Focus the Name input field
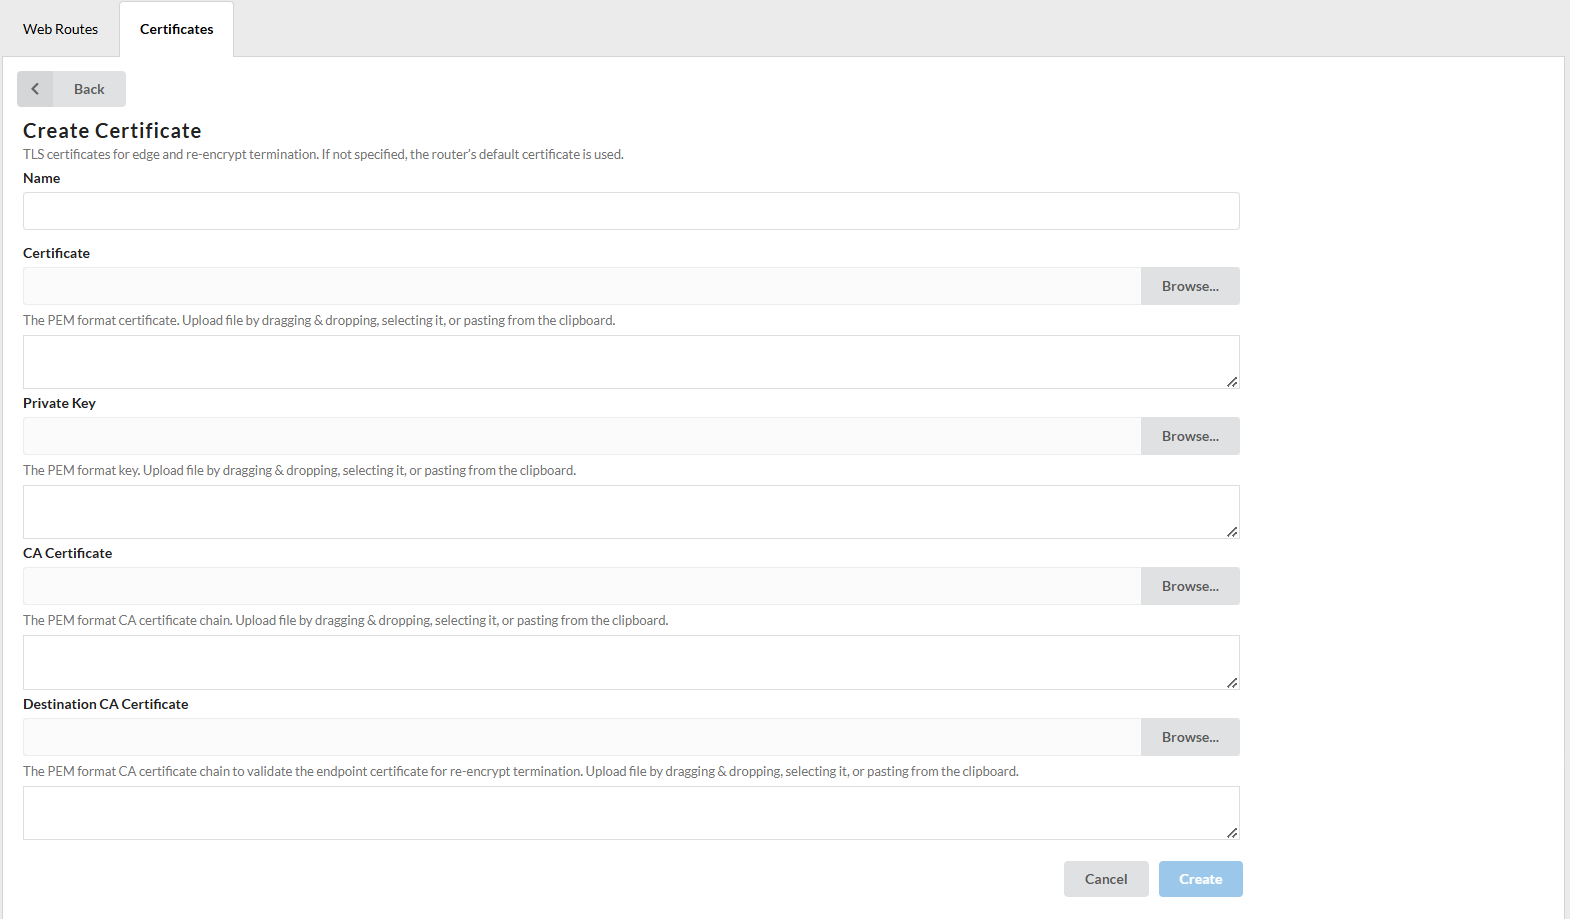The width and height of the screenshot is (1570, 919). click(630, 211)
